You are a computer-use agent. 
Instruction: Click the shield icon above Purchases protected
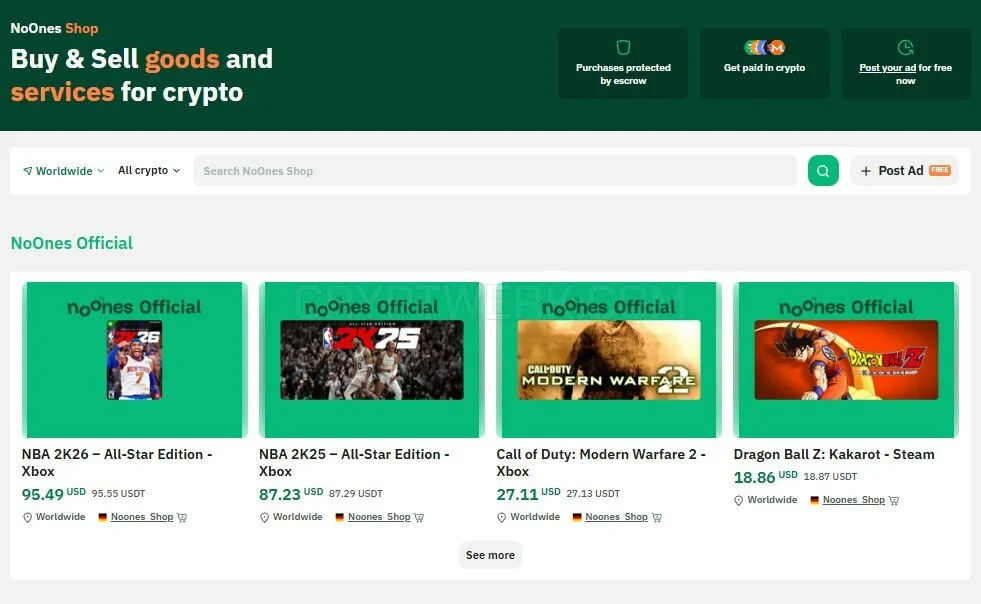[623, 48]
